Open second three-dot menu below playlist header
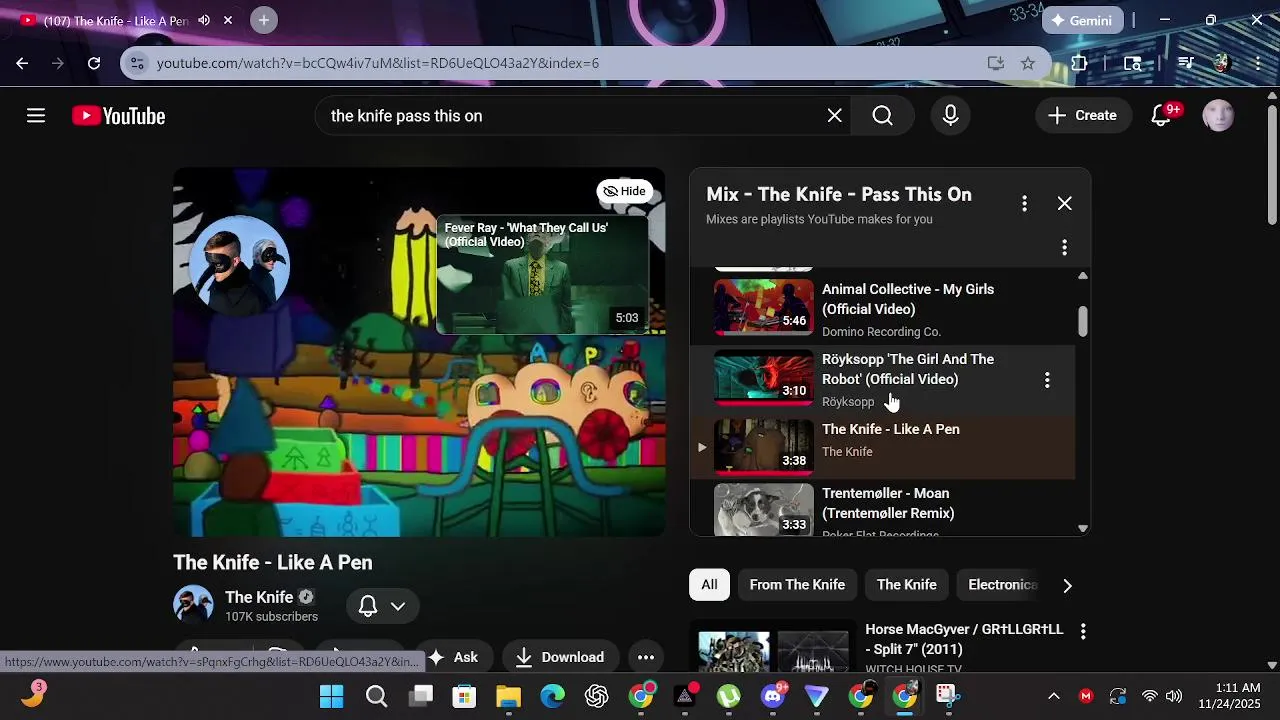This screenshot has width=1280, height=720. point(1064,247)
